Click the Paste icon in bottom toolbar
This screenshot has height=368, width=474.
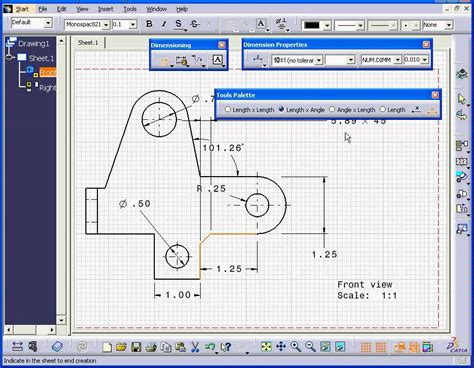tap(180, 347)
